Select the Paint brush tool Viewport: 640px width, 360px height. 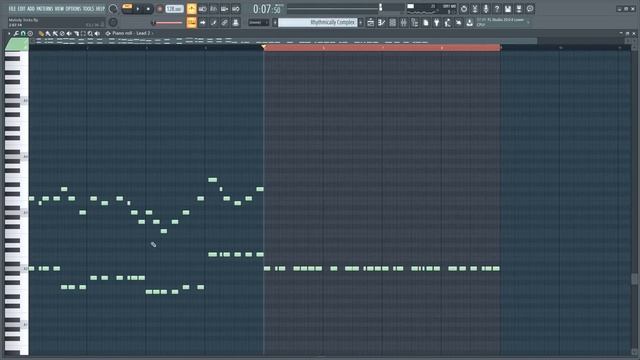pos(48,33)
